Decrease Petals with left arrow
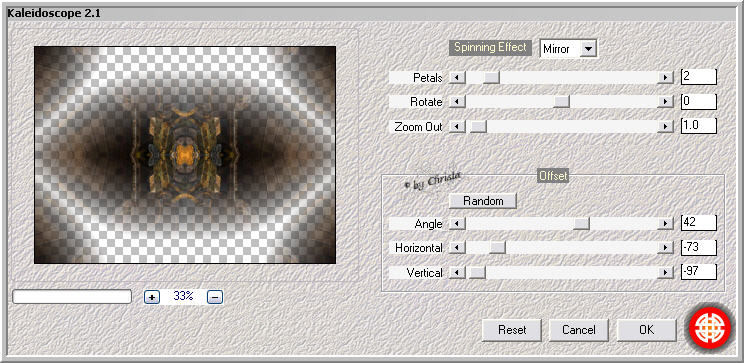Image resolution: width=744 pixels, height=363 pixels. tap(457, 77)
